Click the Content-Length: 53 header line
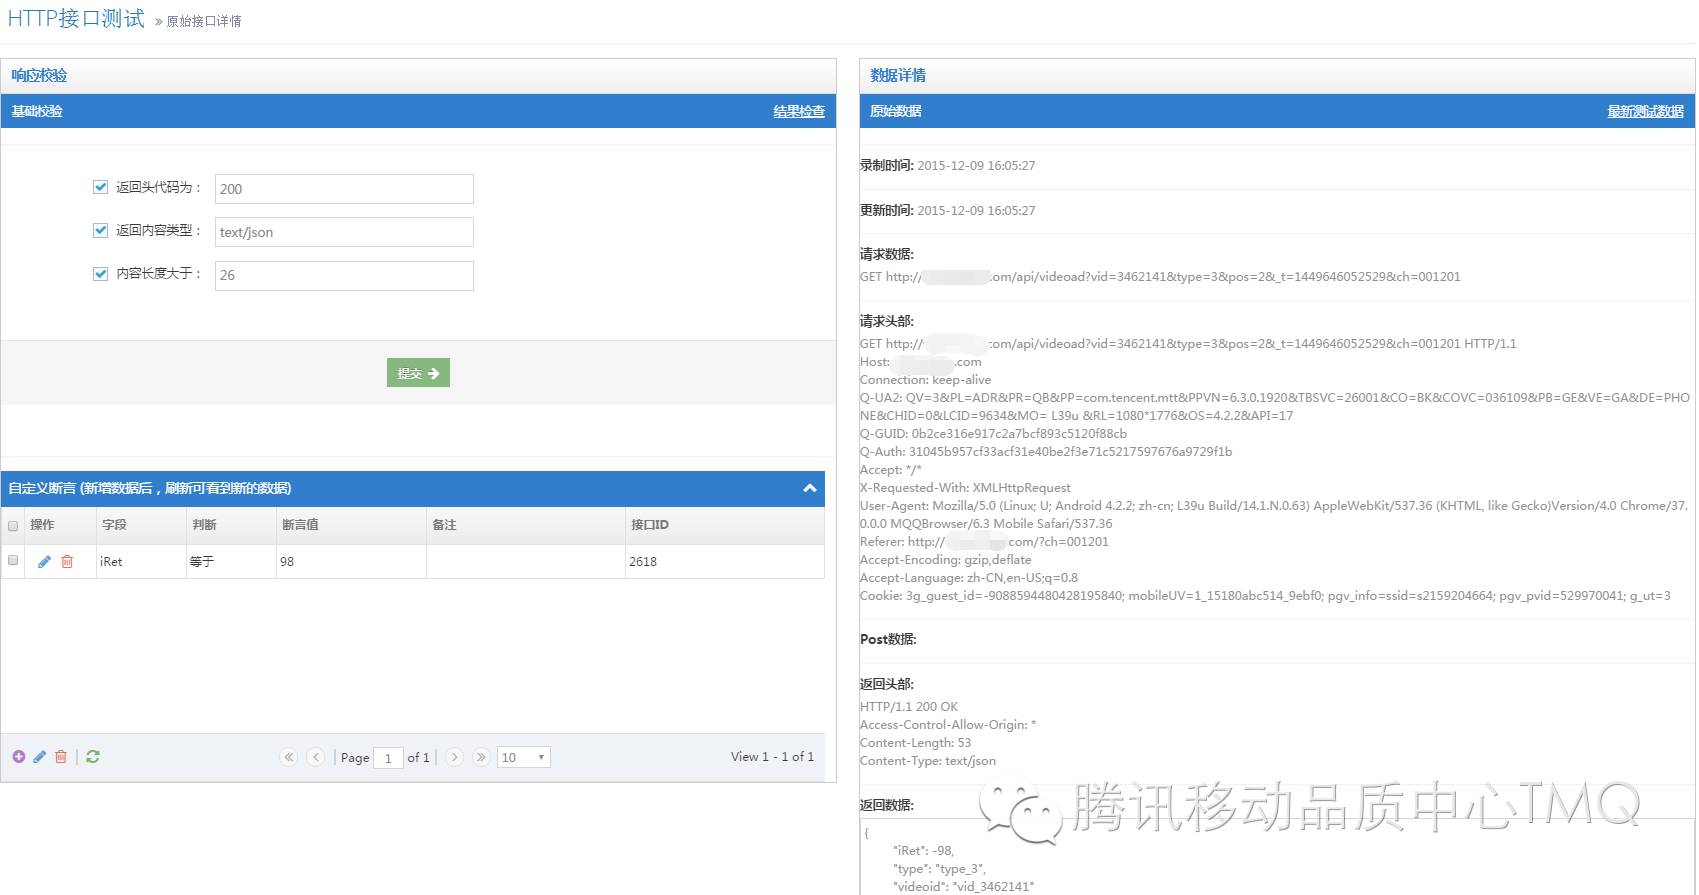The height and width of the screenshot is (895, 1699). [x=916, y=743]
